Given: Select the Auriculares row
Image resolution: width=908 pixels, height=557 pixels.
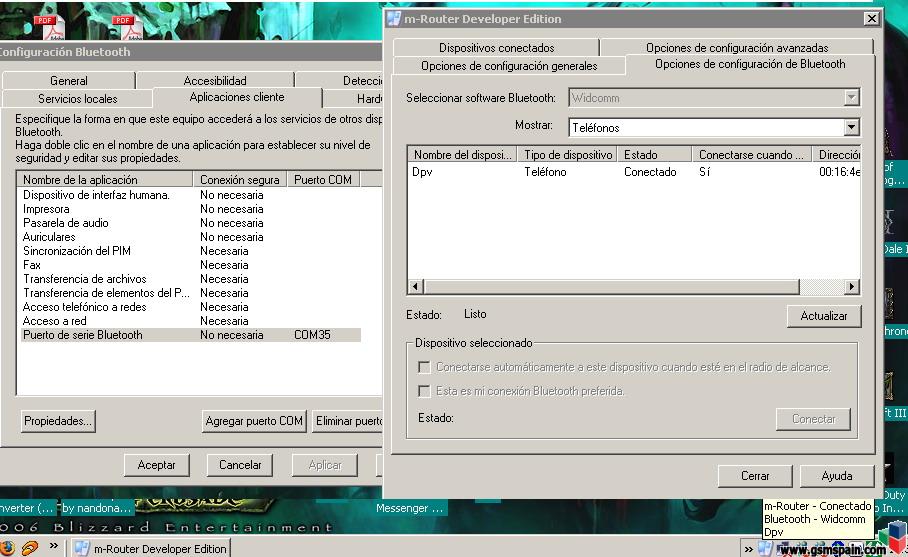Looking at the screenshot, I should click(191, 237).
